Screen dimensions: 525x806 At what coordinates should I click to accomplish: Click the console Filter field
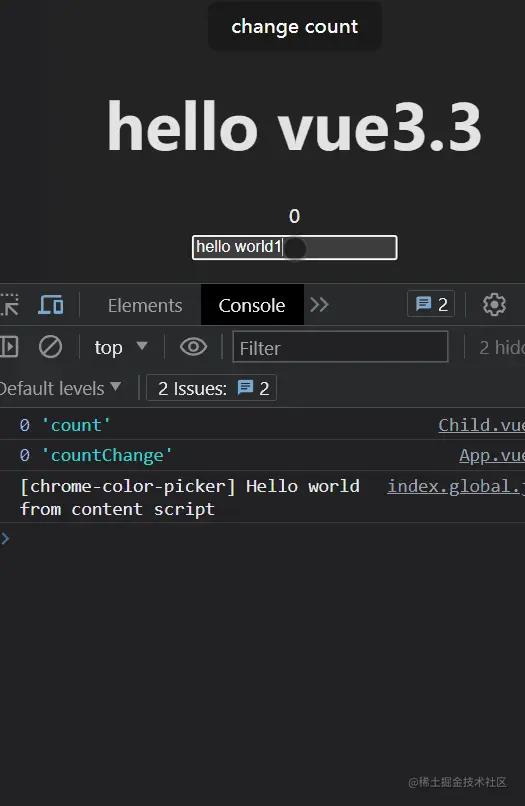[340, 347]
